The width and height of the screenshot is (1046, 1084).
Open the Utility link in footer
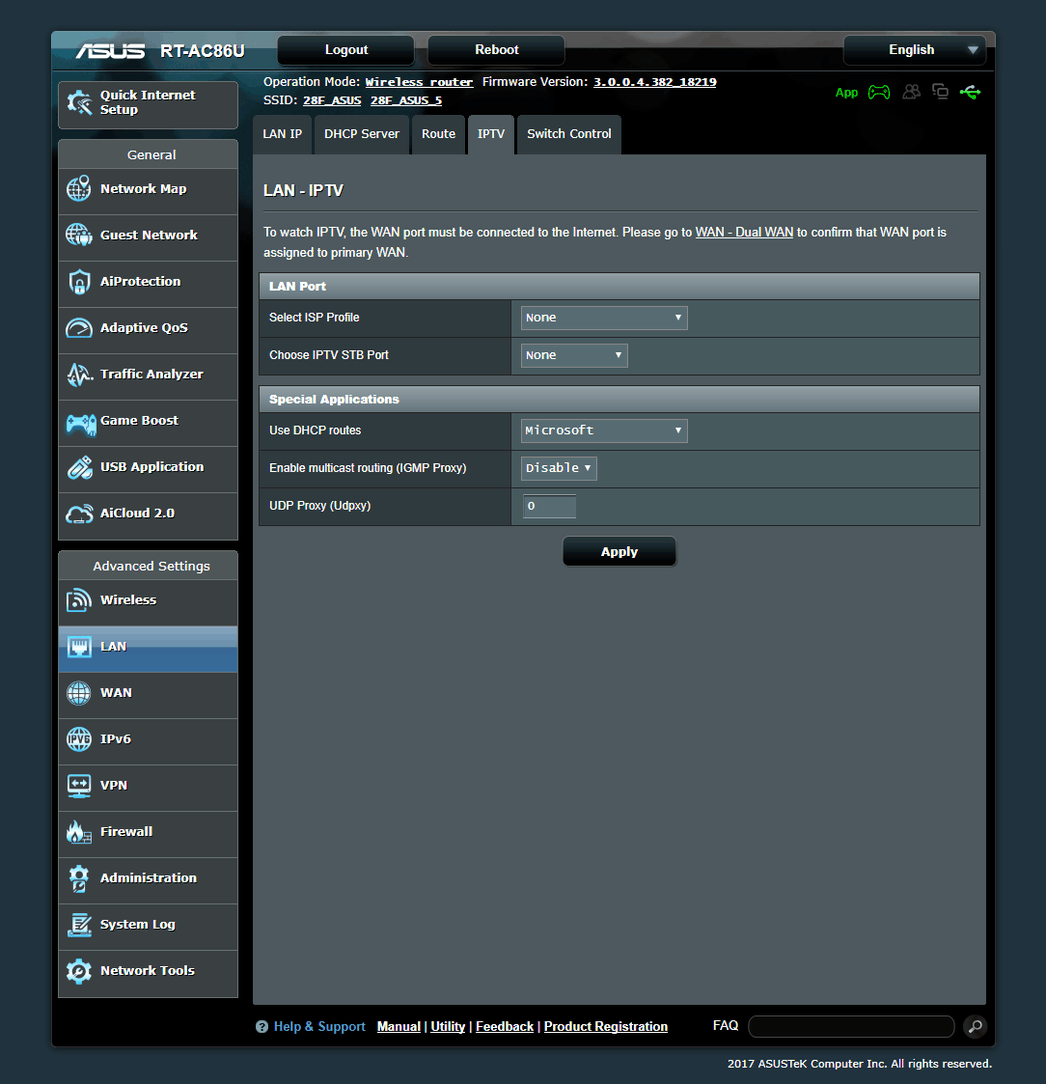447,1027
